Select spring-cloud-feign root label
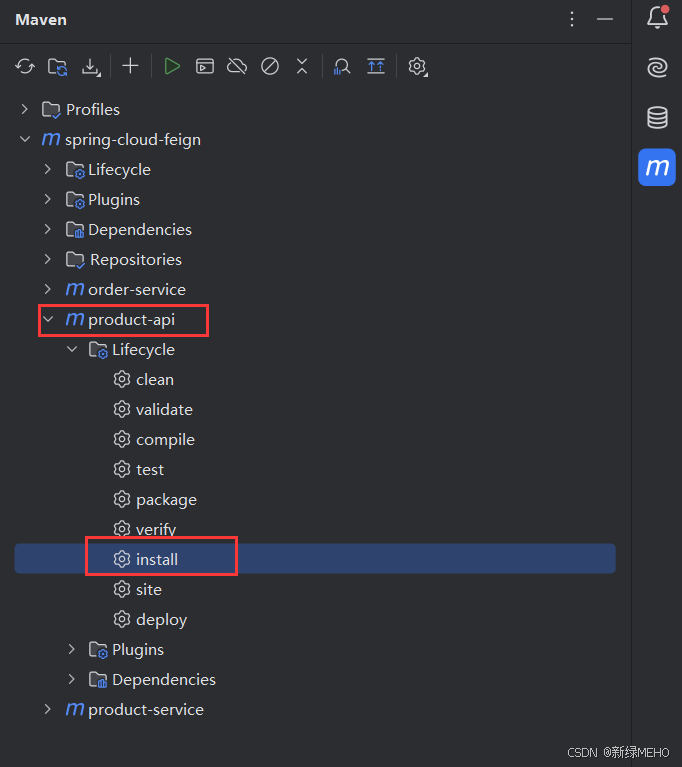 pyautogui.click(x=133, y=140)
